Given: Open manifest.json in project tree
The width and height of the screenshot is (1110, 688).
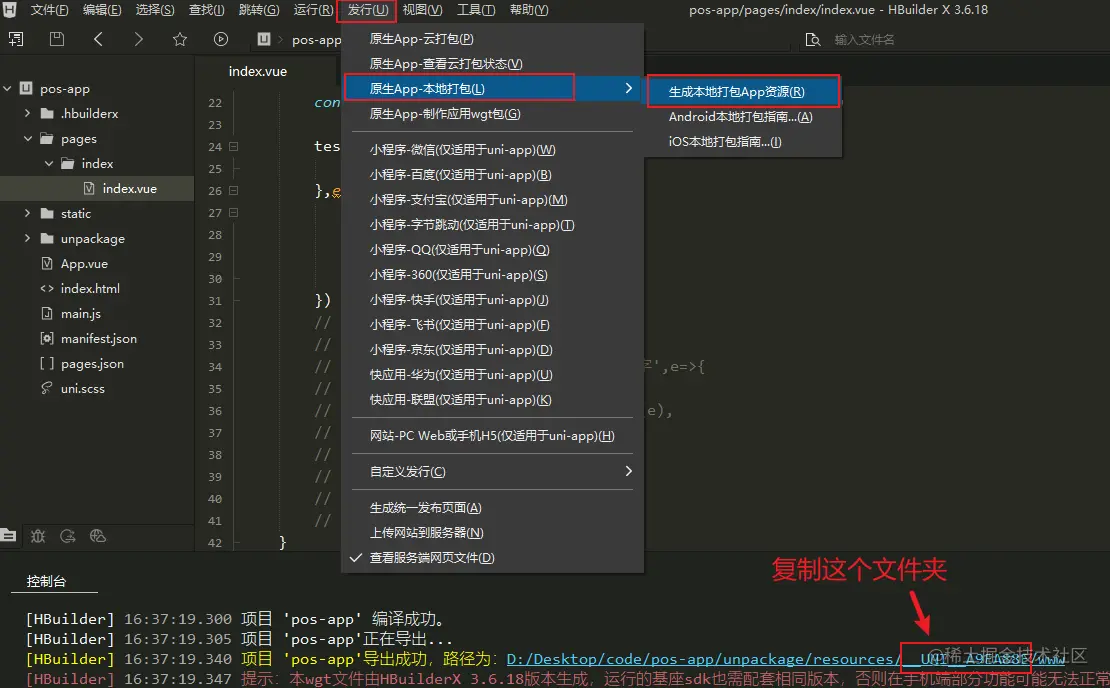Looking at the screenshot, I should 98,339.
